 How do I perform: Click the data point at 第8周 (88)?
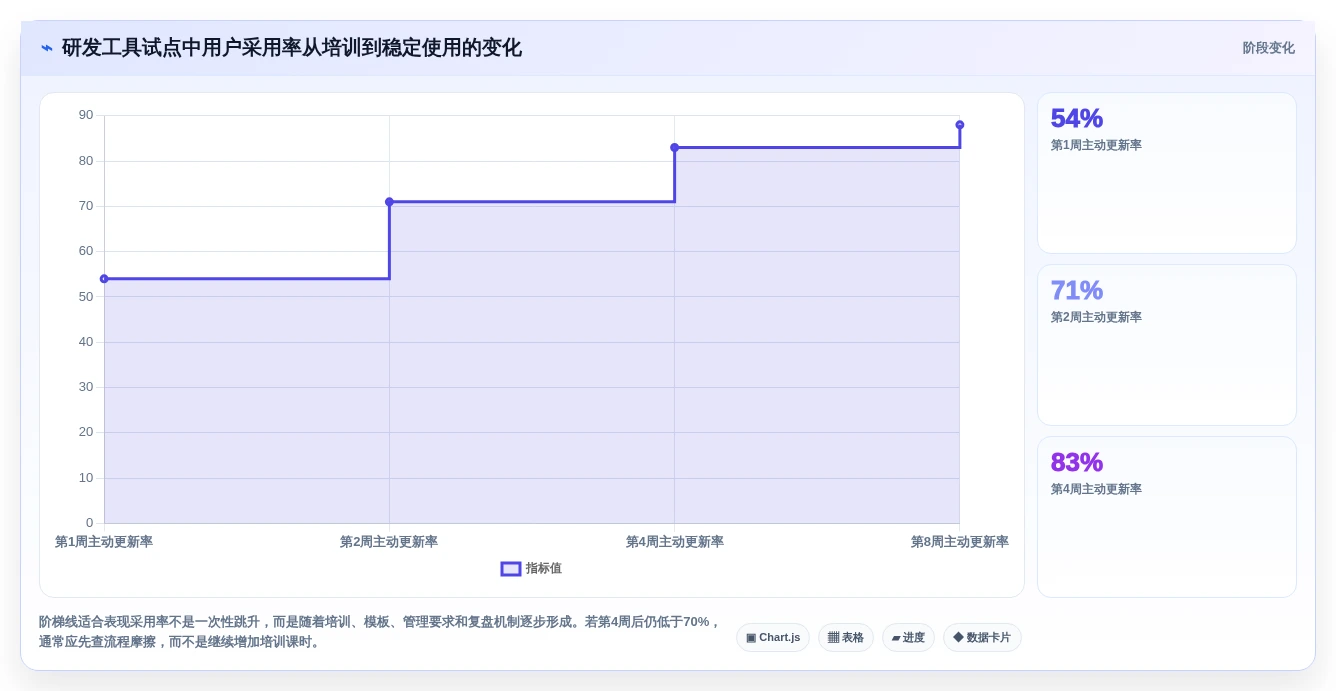pyautogui.click(x=960, y=125)
